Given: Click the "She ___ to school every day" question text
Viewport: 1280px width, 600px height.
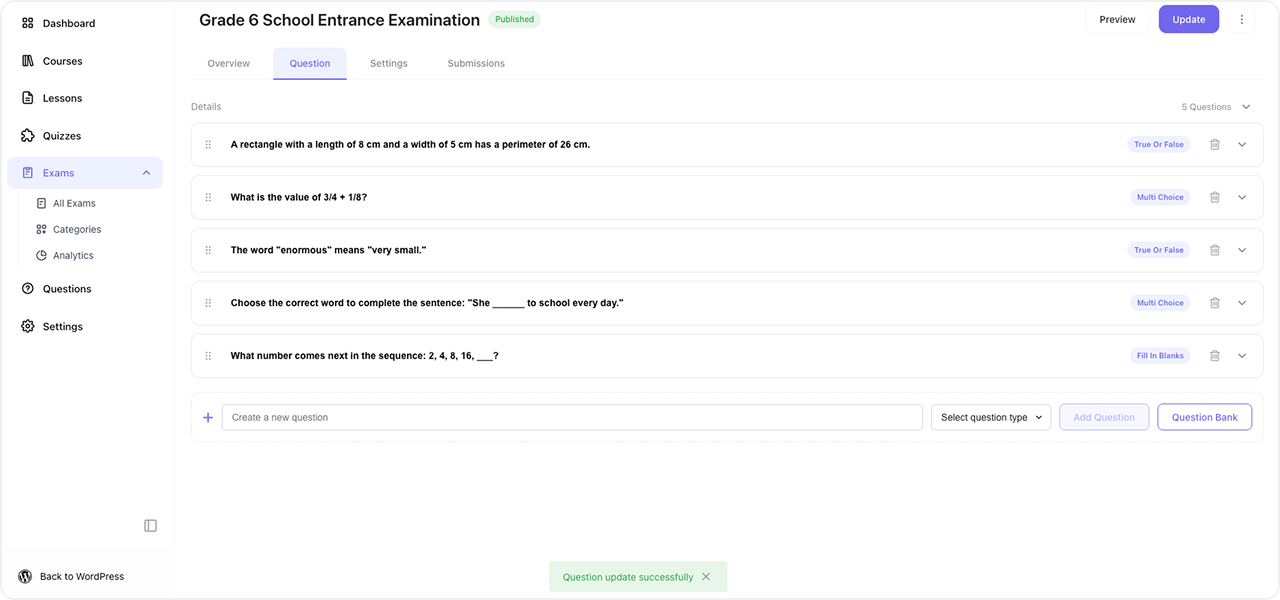Looking at the screenshot, I should tap(427, 303).
